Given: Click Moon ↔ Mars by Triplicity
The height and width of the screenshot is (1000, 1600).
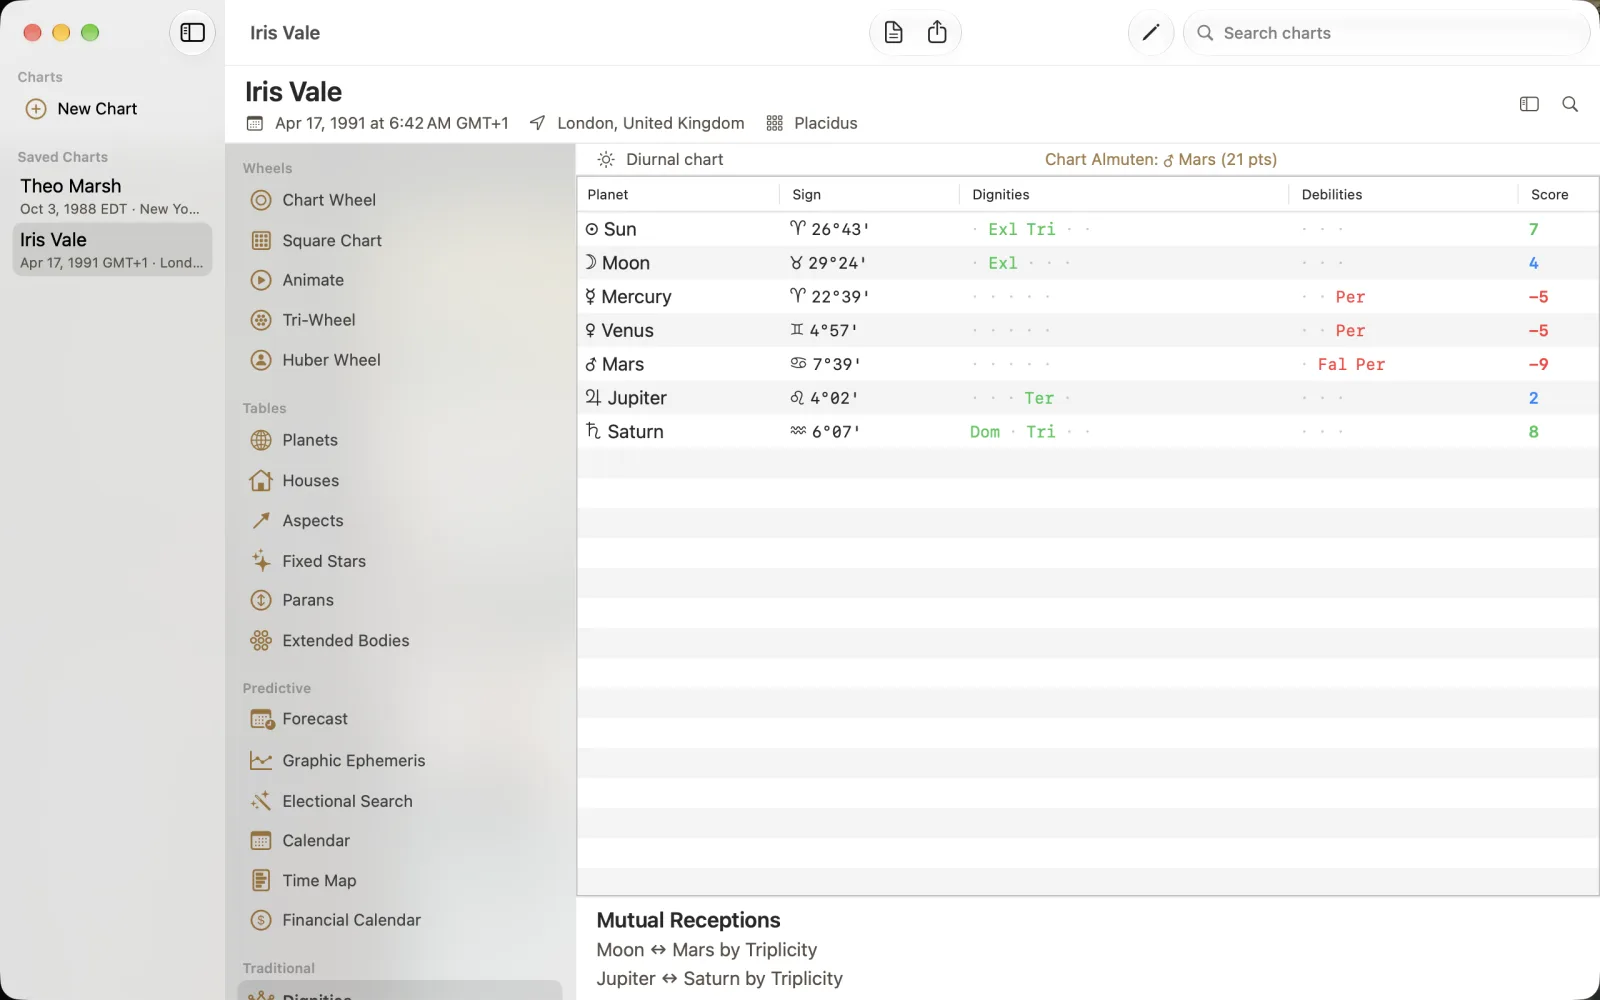Looking at the screenshot, I should (x=707, y=950).
